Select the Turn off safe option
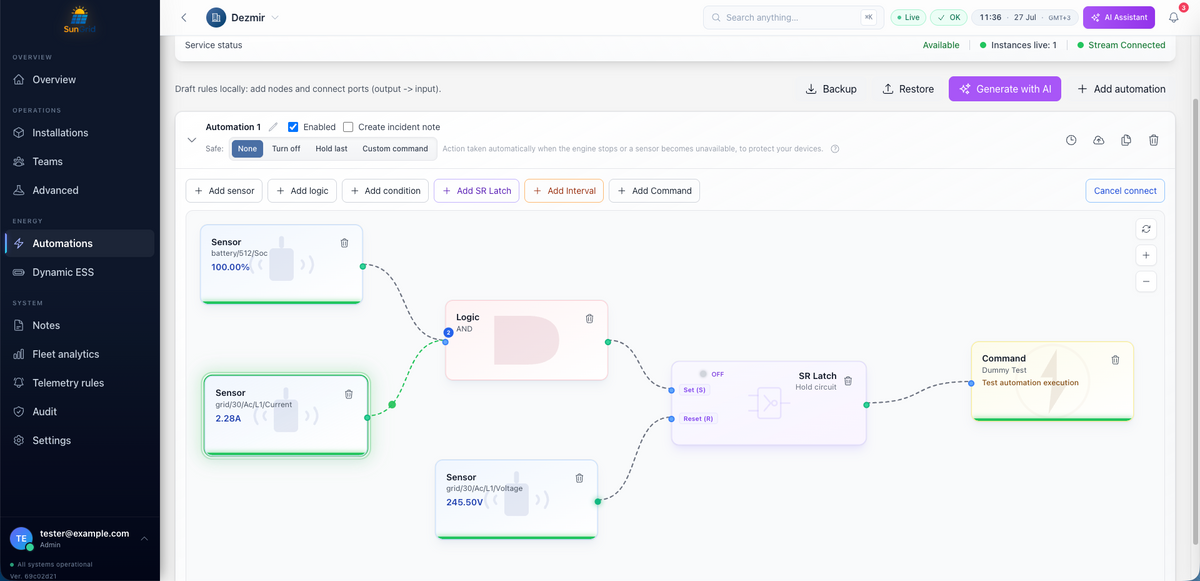 pyautogui.click(x=286, y=149)
